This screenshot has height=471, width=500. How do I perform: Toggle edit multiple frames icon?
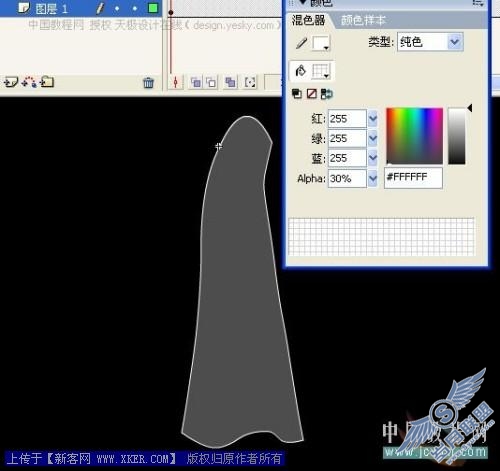pos(230,82)
